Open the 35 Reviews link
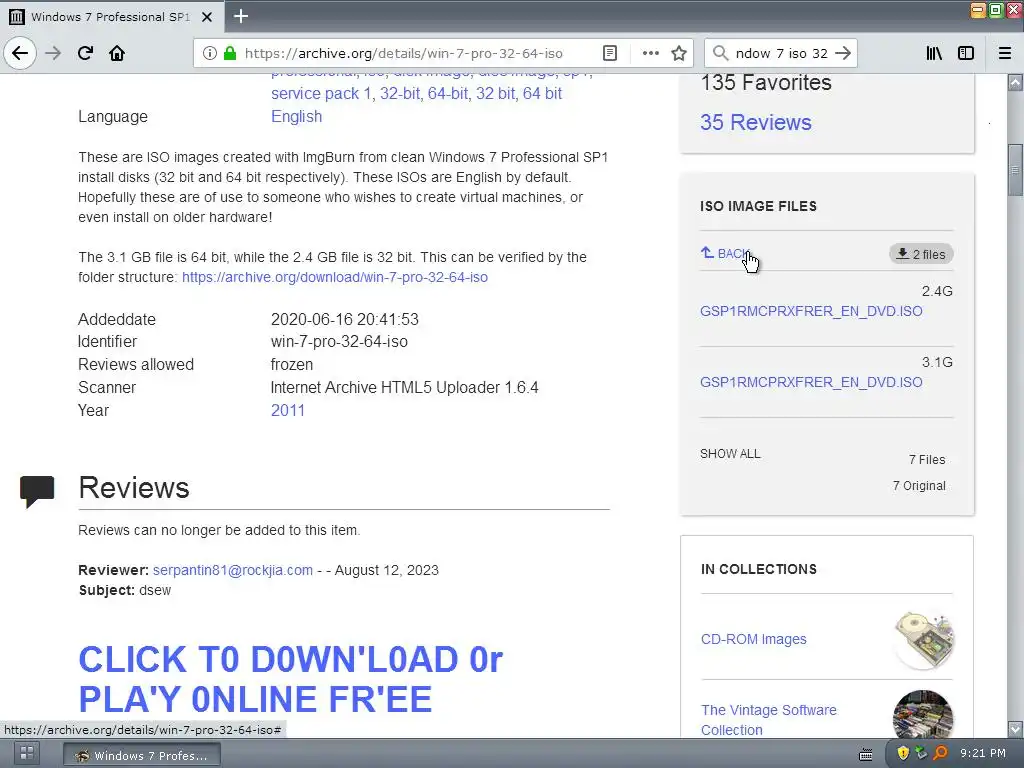The width and height of the screenshot is (1024, 768). (756, 122)
